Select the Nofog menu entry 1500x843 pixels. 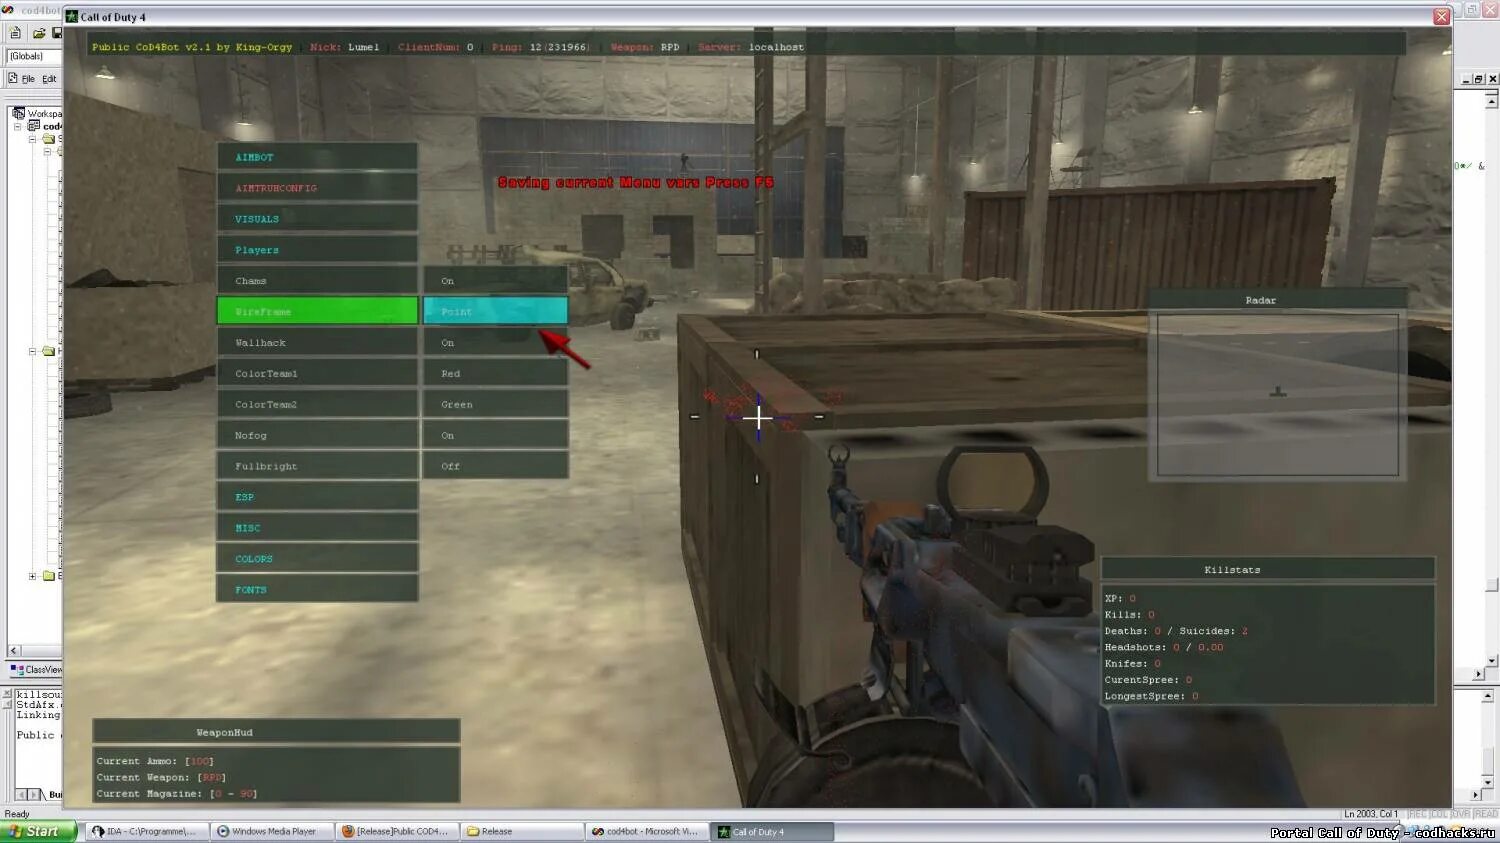[317, 436]
